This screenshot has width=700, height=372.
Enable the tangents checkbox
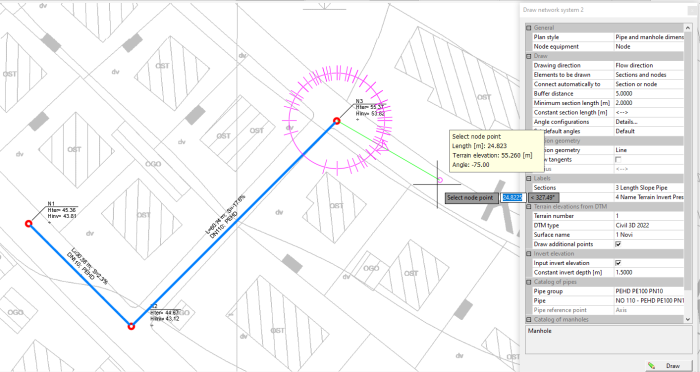(x=618, y=159)
